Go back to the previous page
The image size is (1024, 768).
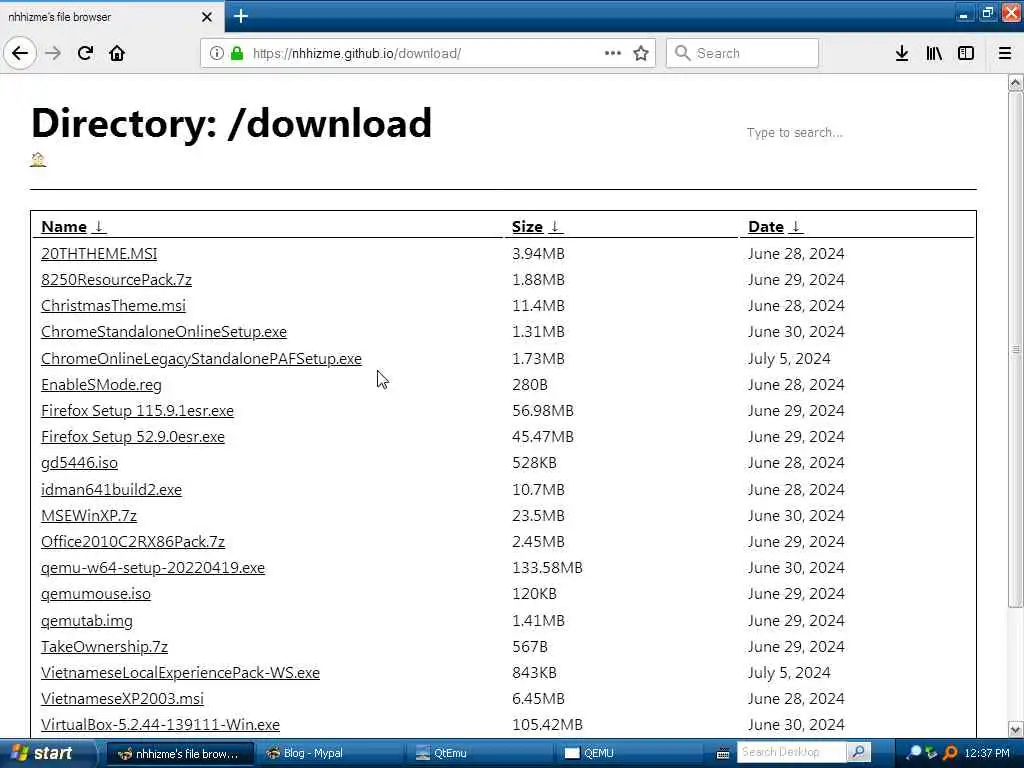[20, 53]
